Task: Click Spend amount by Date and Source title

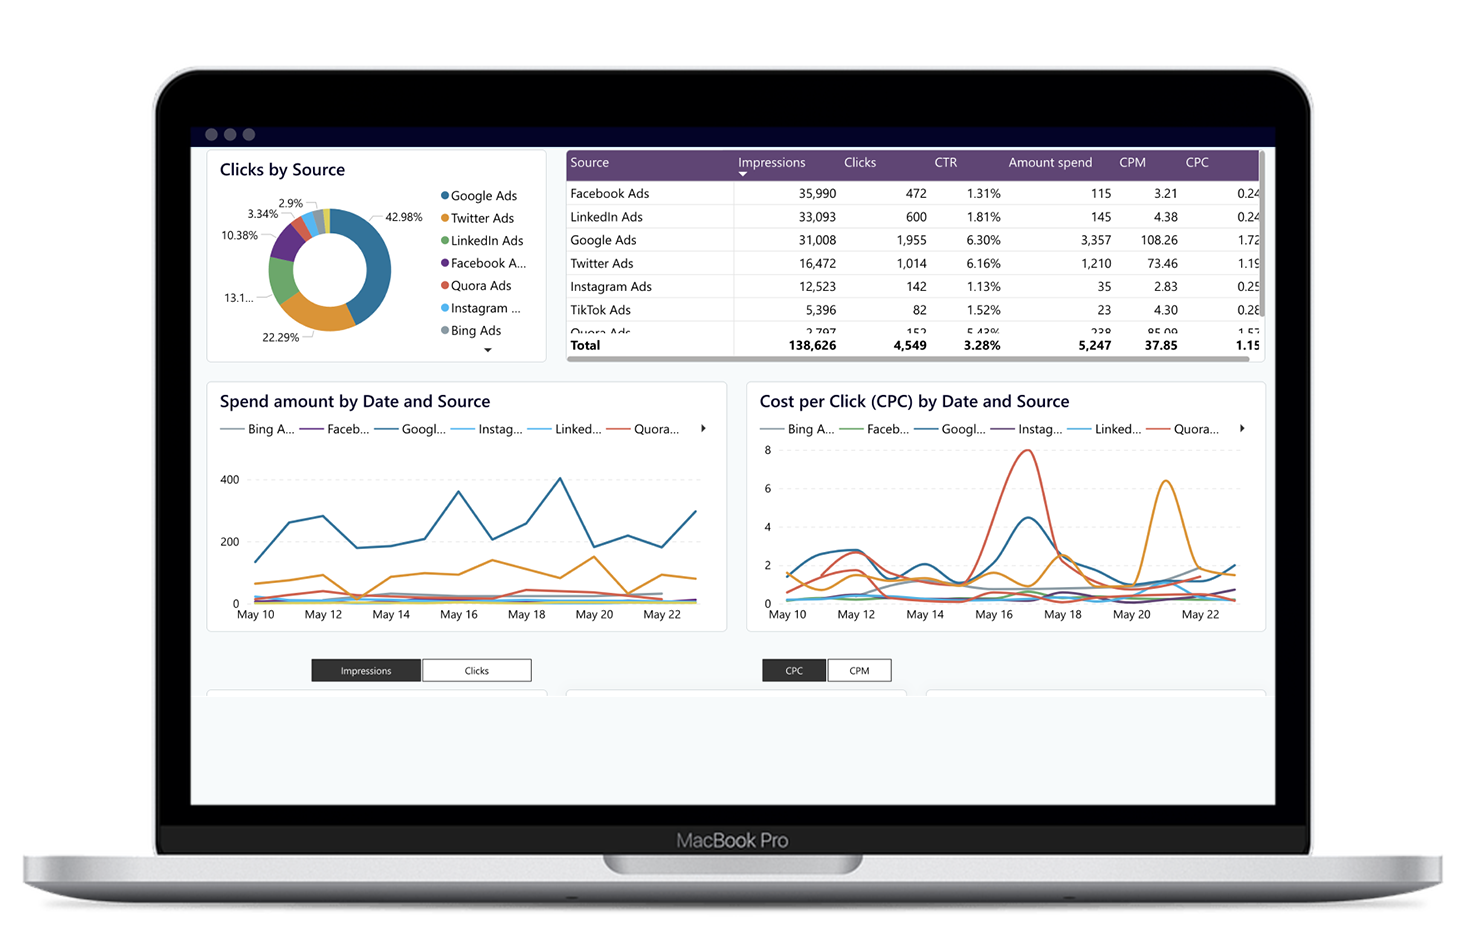Action: pyautogui.click(x=355, y=402)
